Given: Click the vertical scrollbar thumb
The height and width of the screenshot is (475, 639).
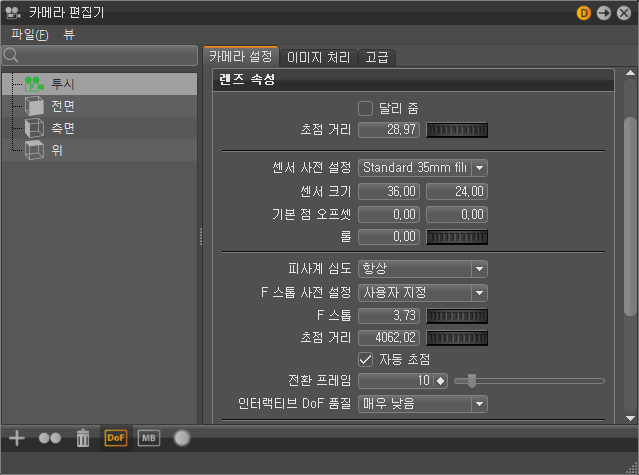Looking at the screenshot, I should 630,216.
